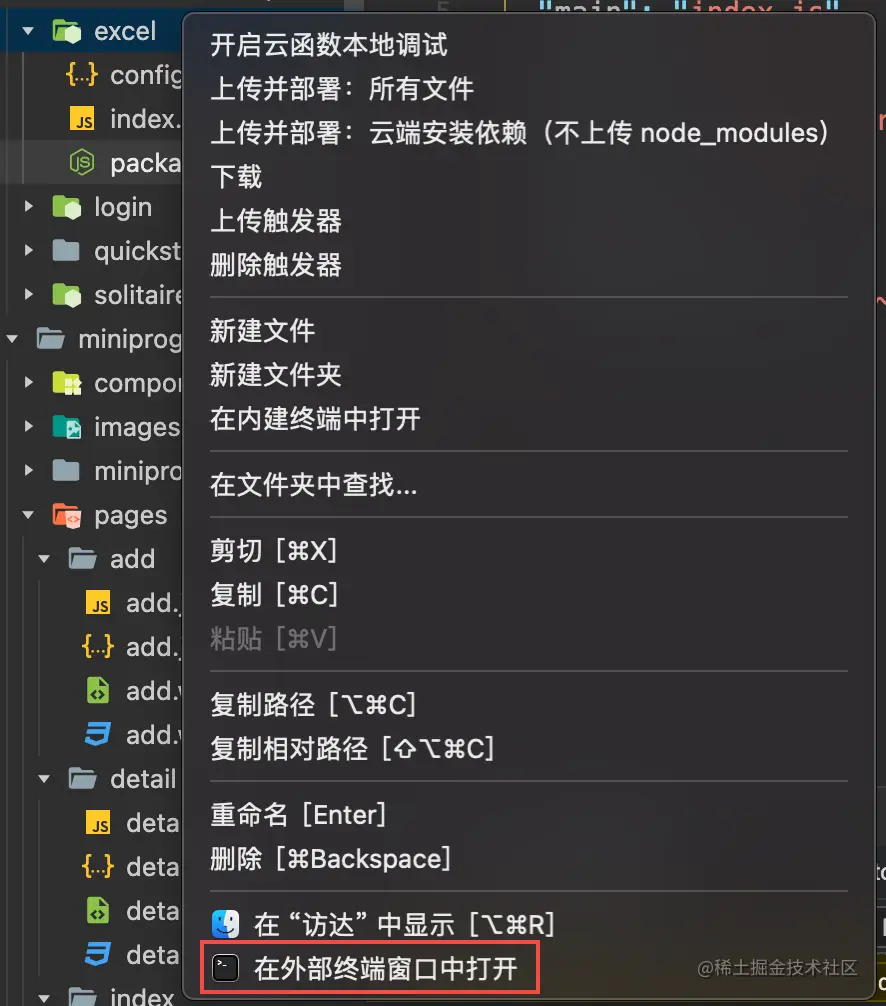Click the JS icon beside index file
This screenshot has width=886, height=1006.
(82, 119)
